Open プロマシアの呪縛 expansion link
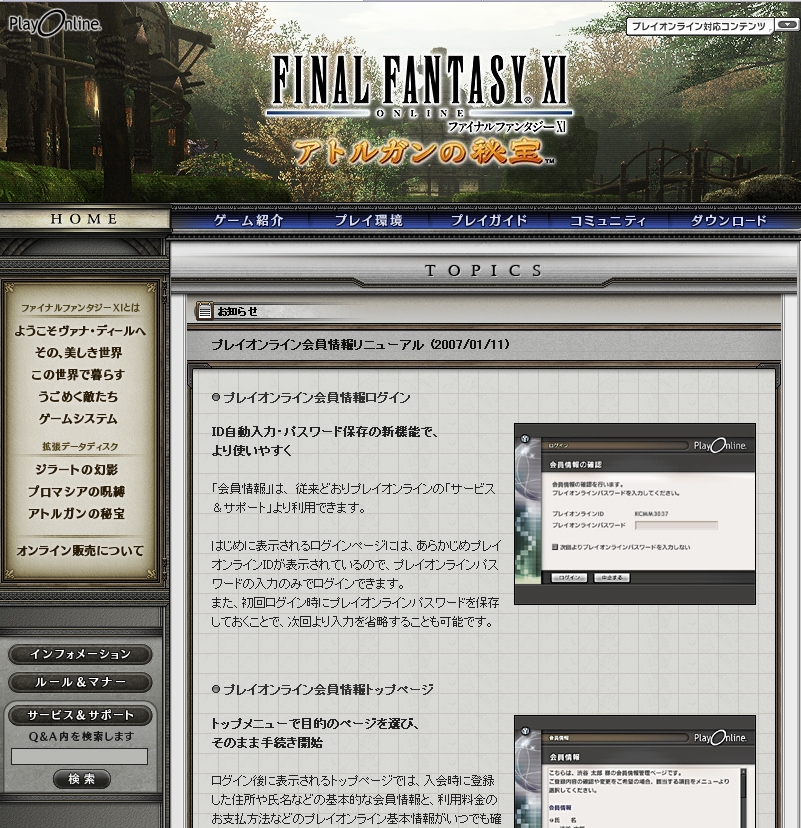Screen dimensions: 801x828 click(x=77, y=492)
